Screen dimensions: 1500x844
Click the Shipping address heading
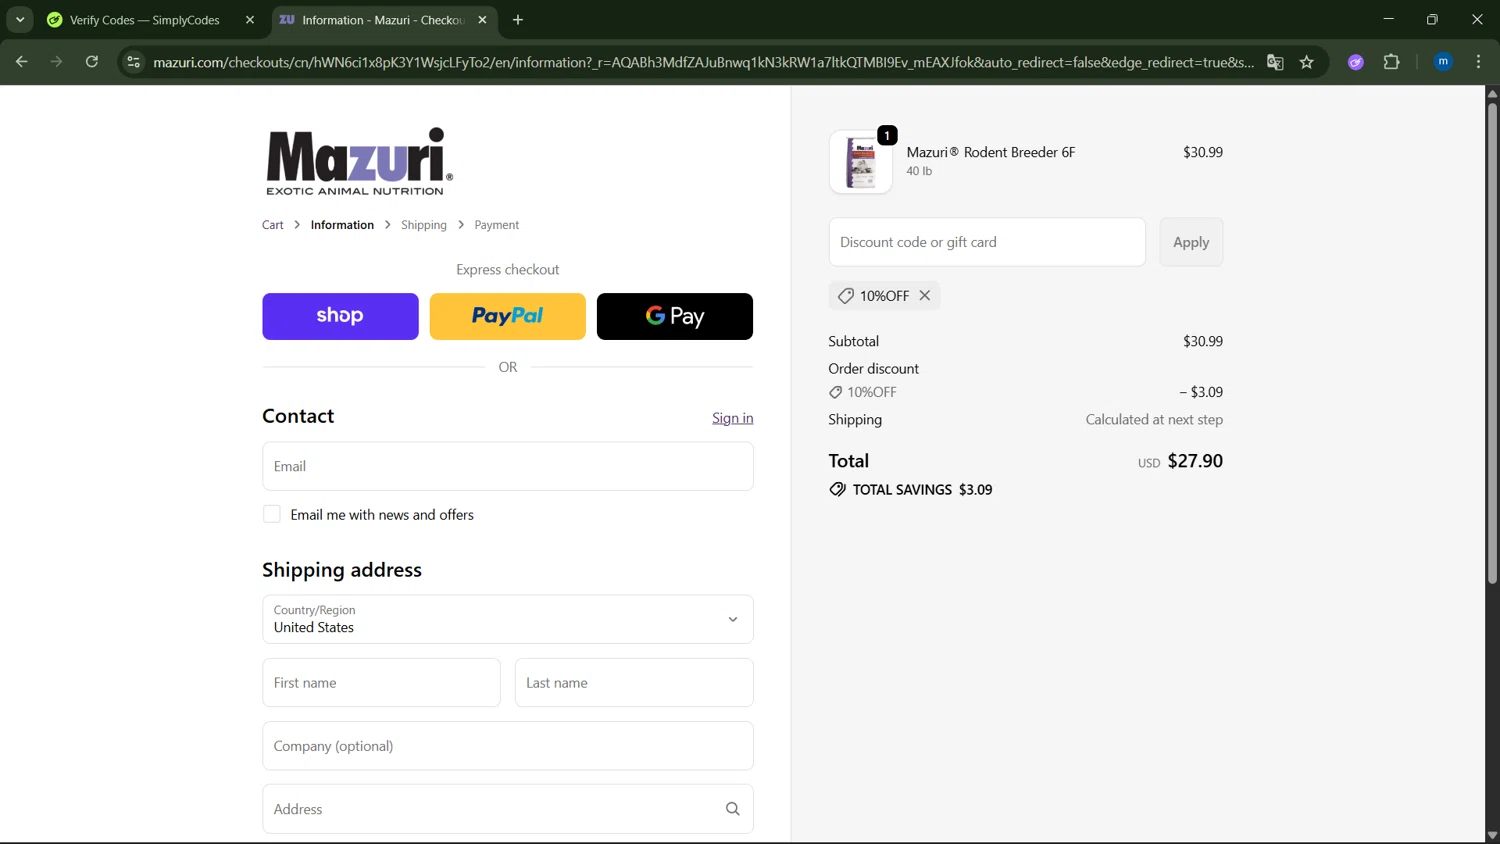click(342, 570)
